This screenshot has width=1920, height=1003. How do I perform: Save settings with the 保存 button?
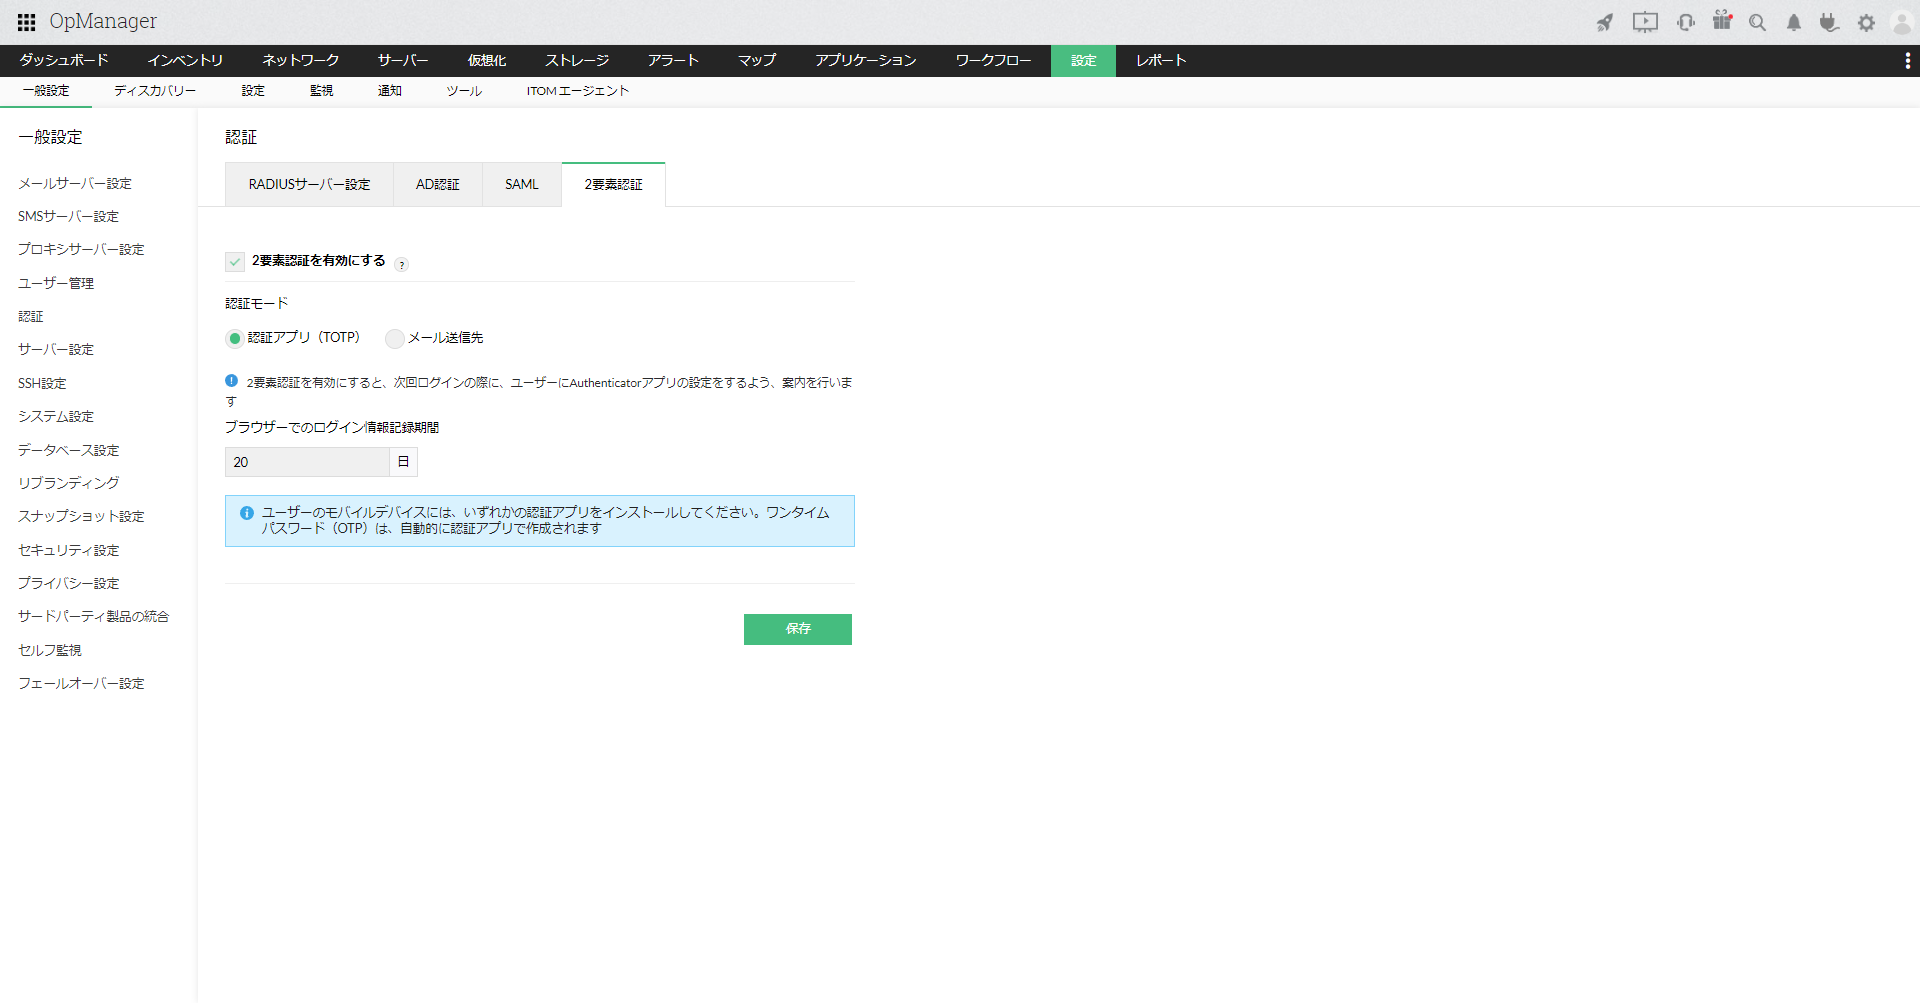point(797,629)
